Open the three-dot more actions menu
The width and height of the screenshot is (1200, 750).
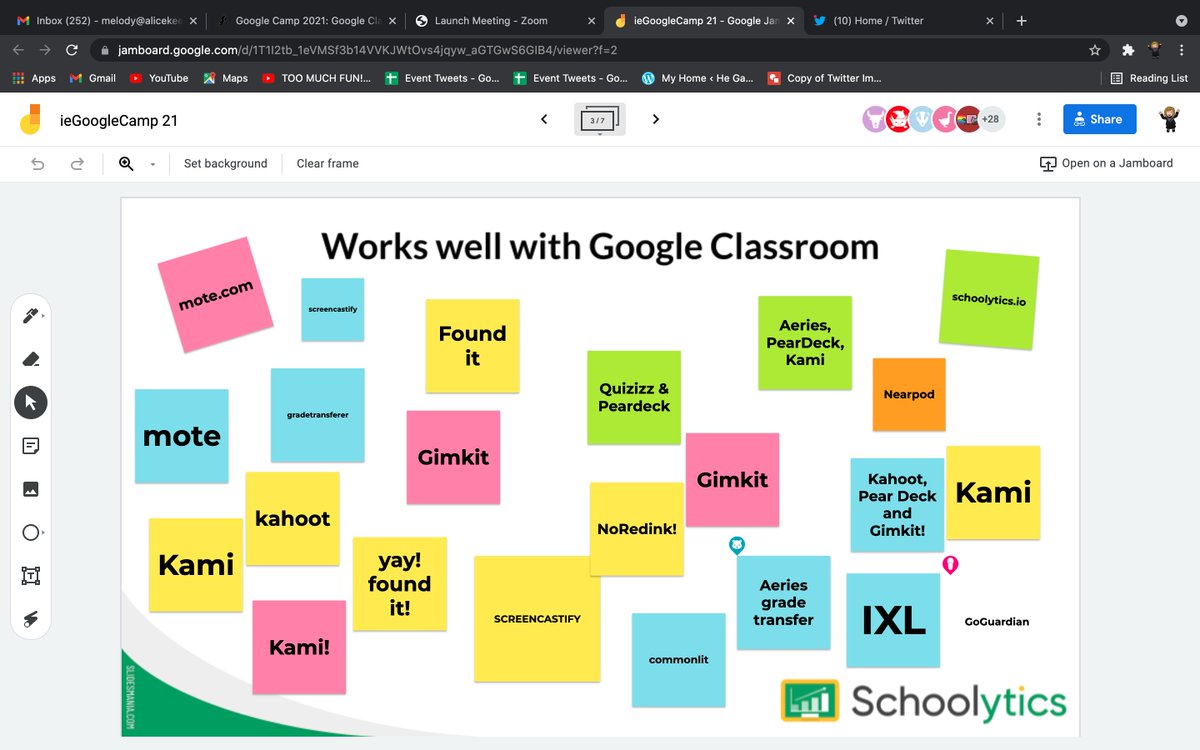1039,119
